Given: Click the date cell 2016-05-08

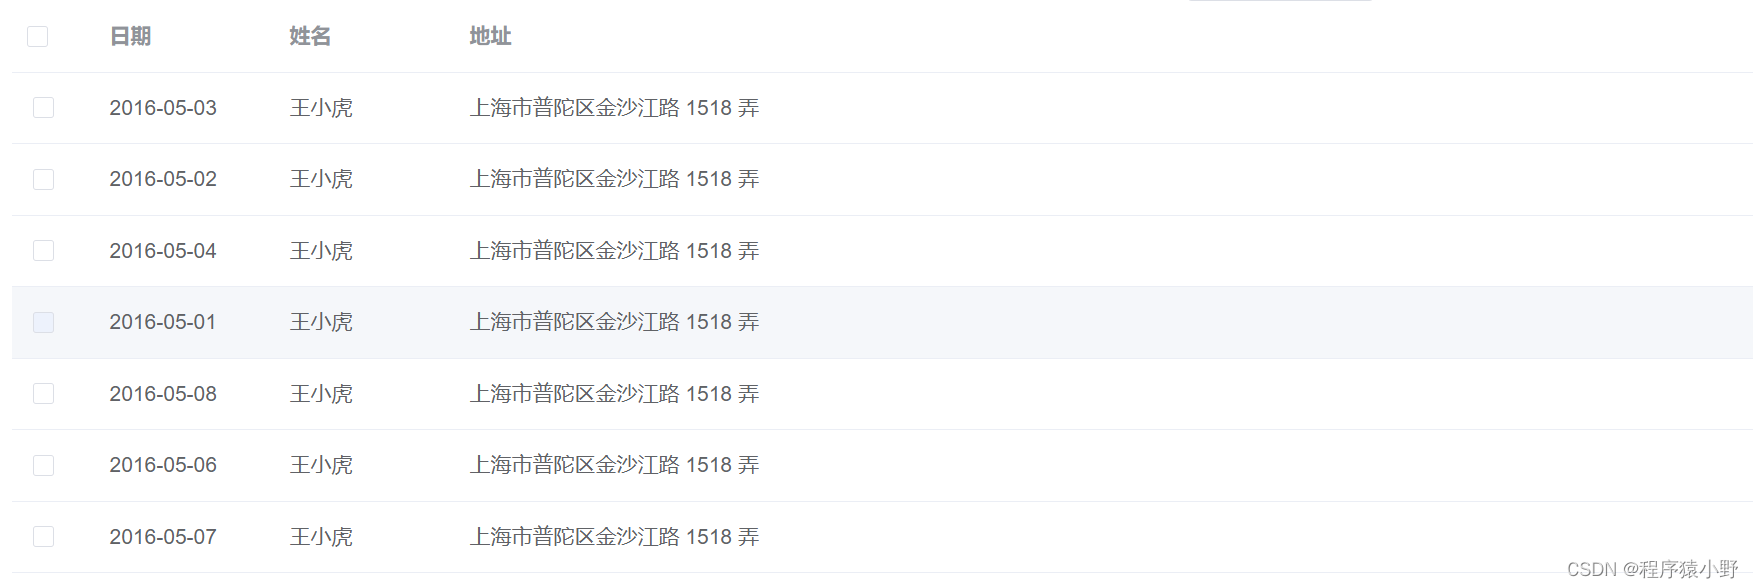Looking at the screenshot, I should (x=163, y=394).
